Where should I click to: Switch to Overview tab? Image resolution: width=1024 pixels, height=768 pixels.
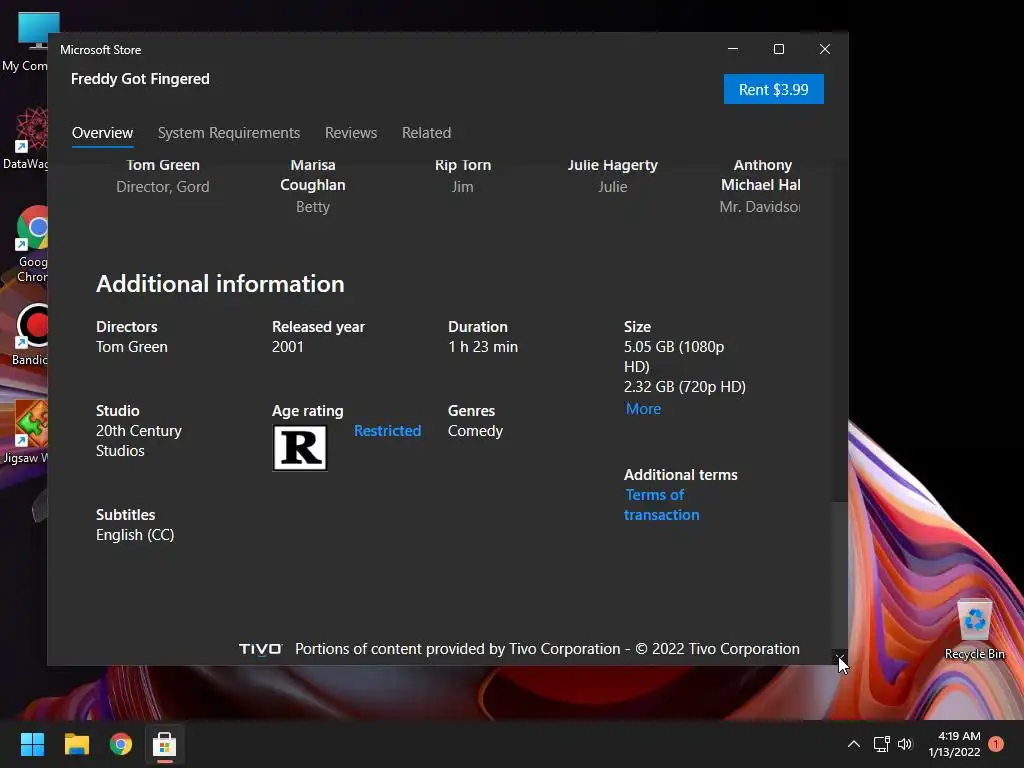(x=103, y=133)
